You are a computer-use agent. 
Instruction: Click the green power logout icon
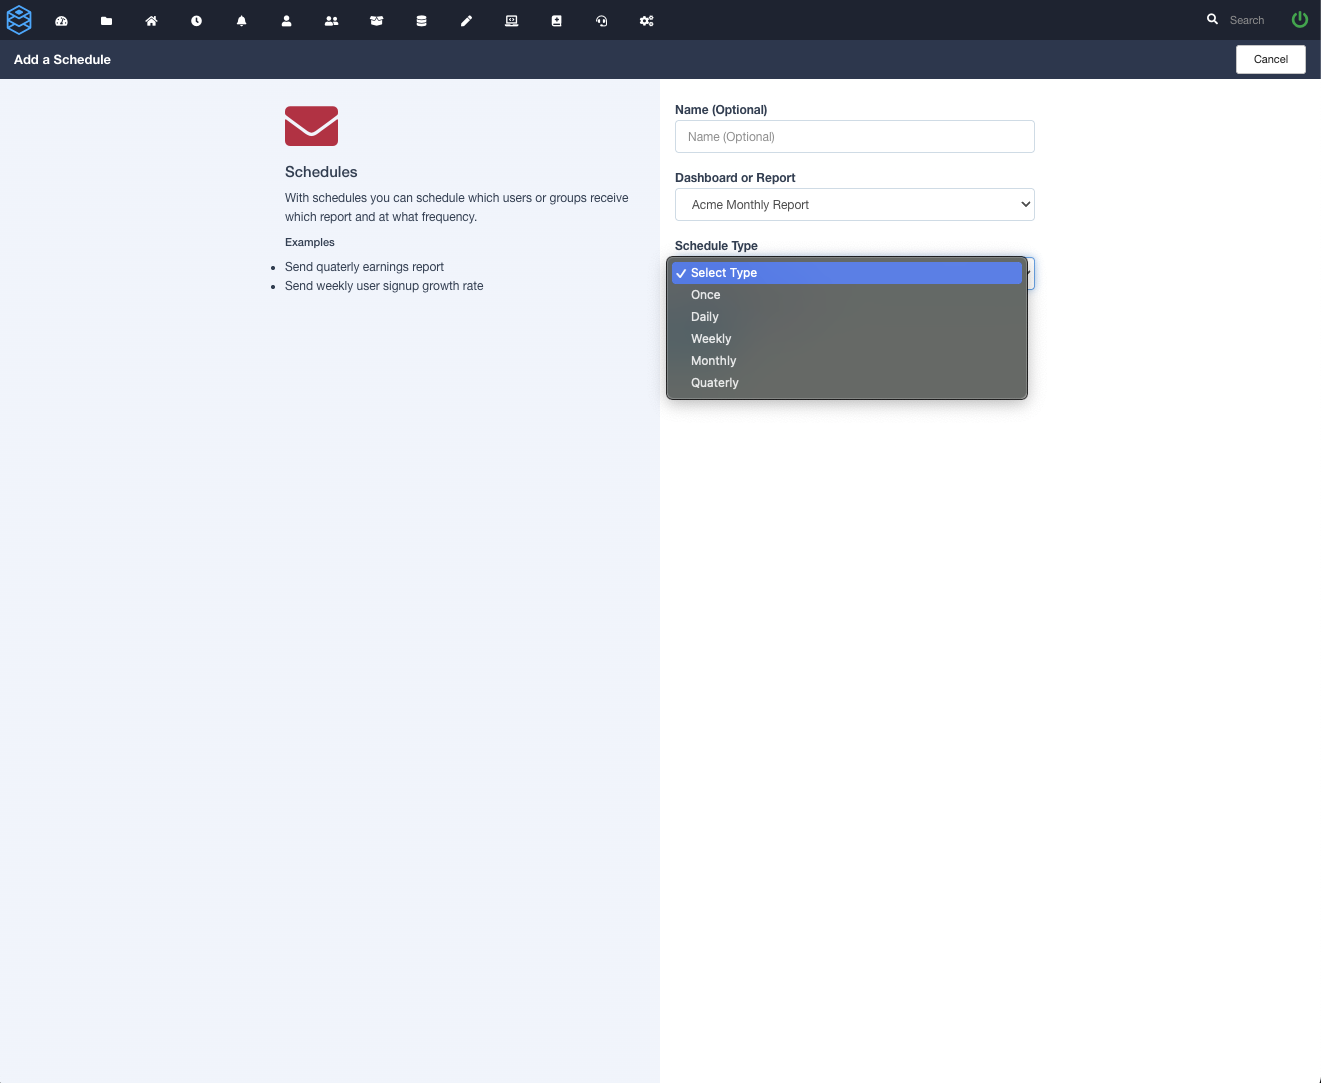point(1299,19)
